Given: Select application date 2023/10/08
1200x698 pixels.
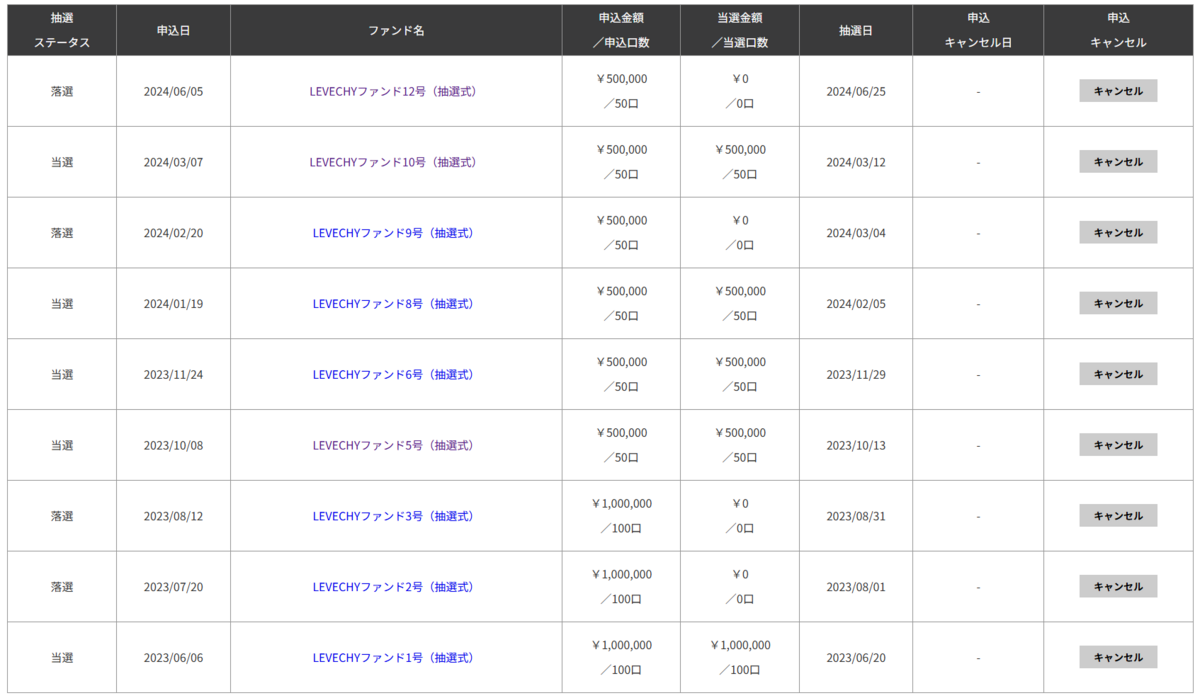Looking at the screenshot, I should coord(173,445).
